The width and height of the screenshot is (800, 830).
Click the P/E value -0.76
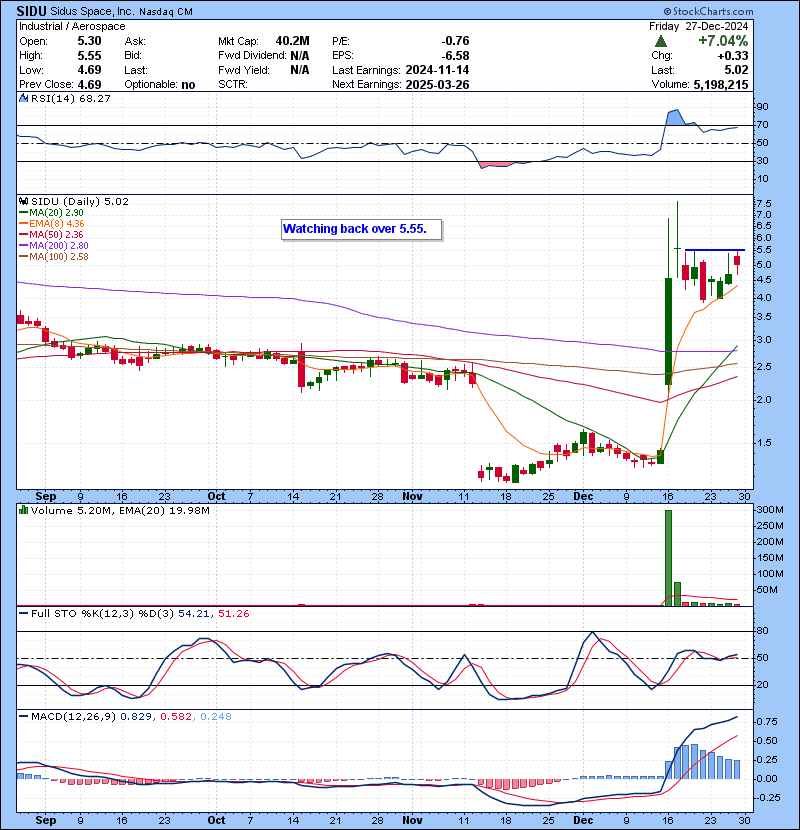[x=455, y=41]
